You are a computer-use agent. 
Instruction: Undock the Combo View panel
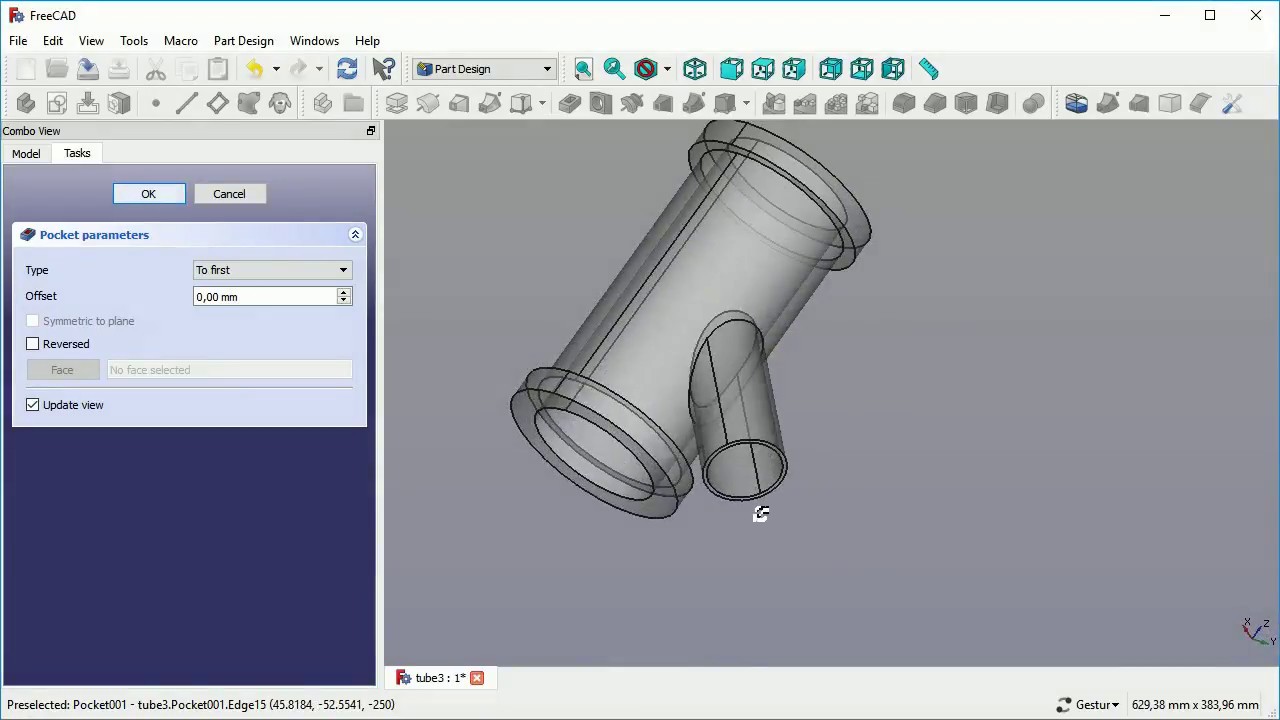click(x=371, y=131)
